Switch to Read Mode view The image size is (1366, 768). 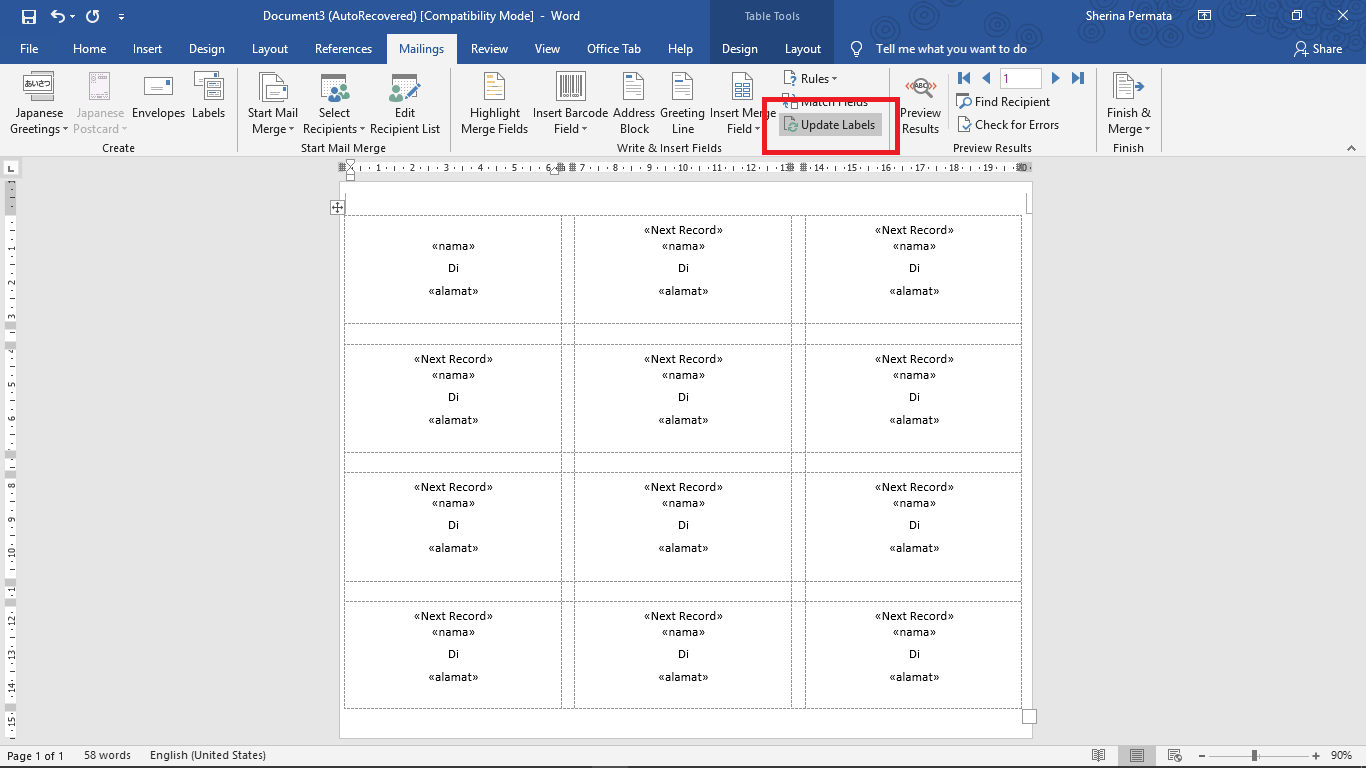click(x=1100, y=756)
